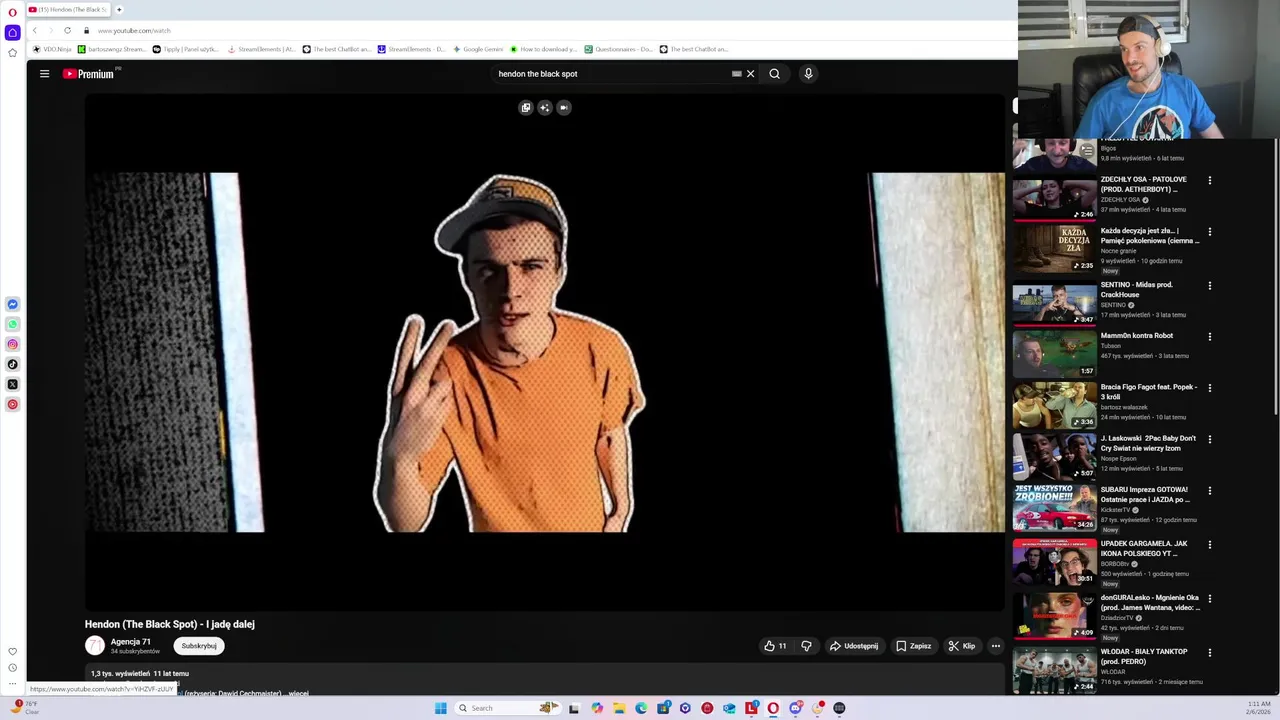Open the How to download bookmark
The height and width of the screenshot is (720, 1280).
(x=543, y=49)
